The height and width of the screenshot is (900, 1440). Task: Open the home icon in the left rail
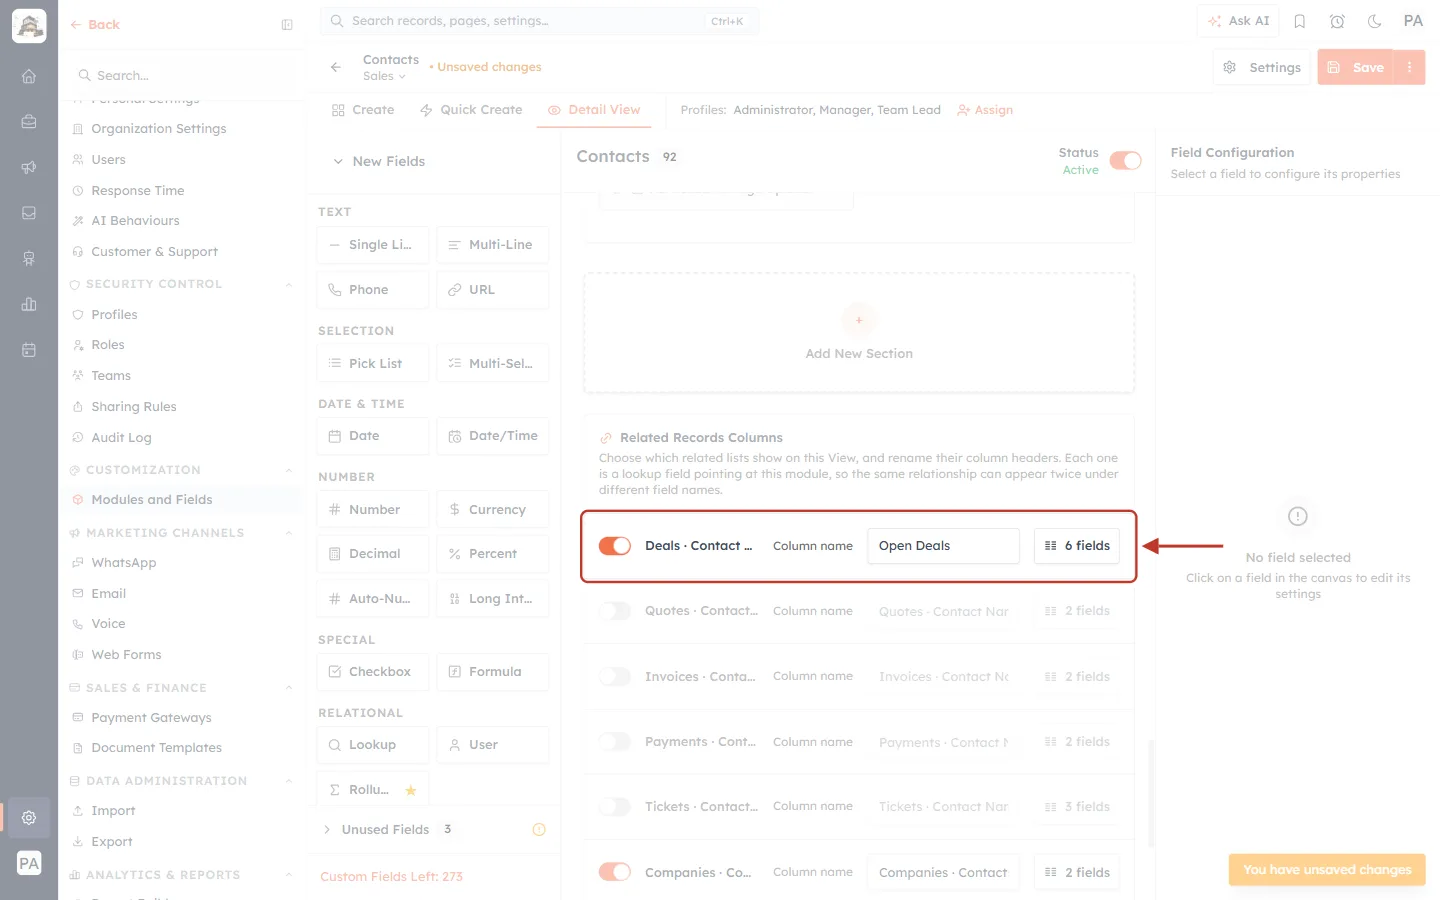(x=29, y=76)
